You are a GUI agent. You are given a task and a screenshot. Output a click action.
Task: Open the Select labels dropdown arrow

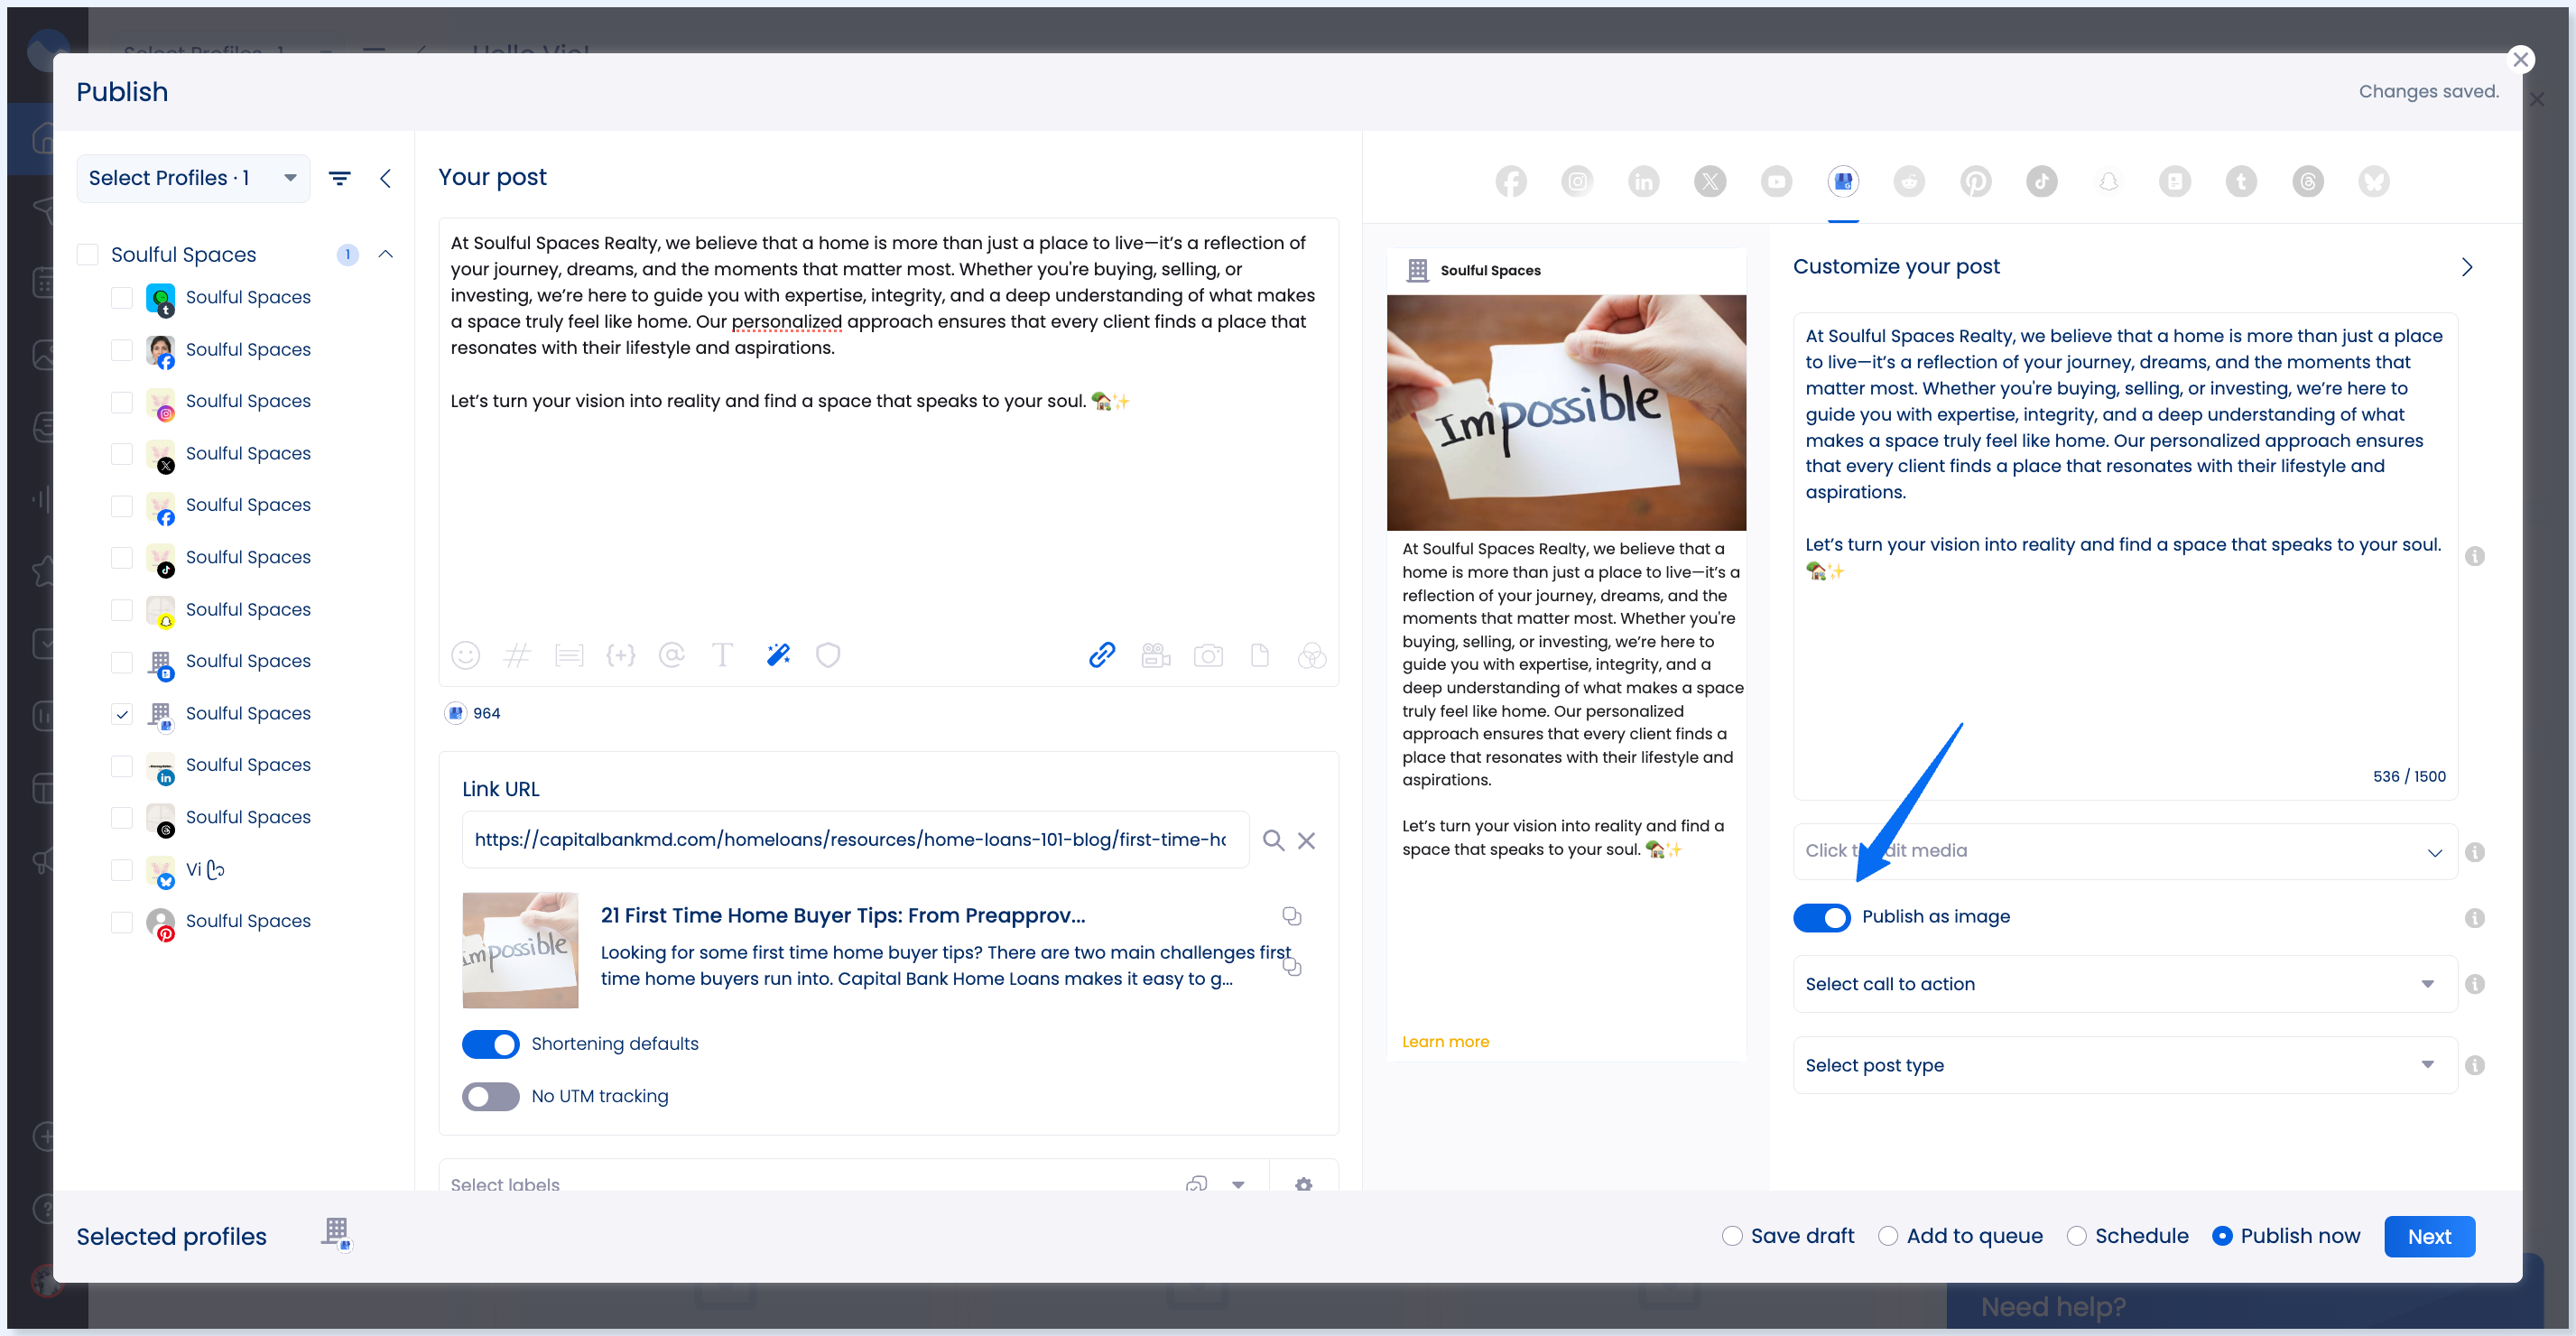[x=1238, y=1184]
